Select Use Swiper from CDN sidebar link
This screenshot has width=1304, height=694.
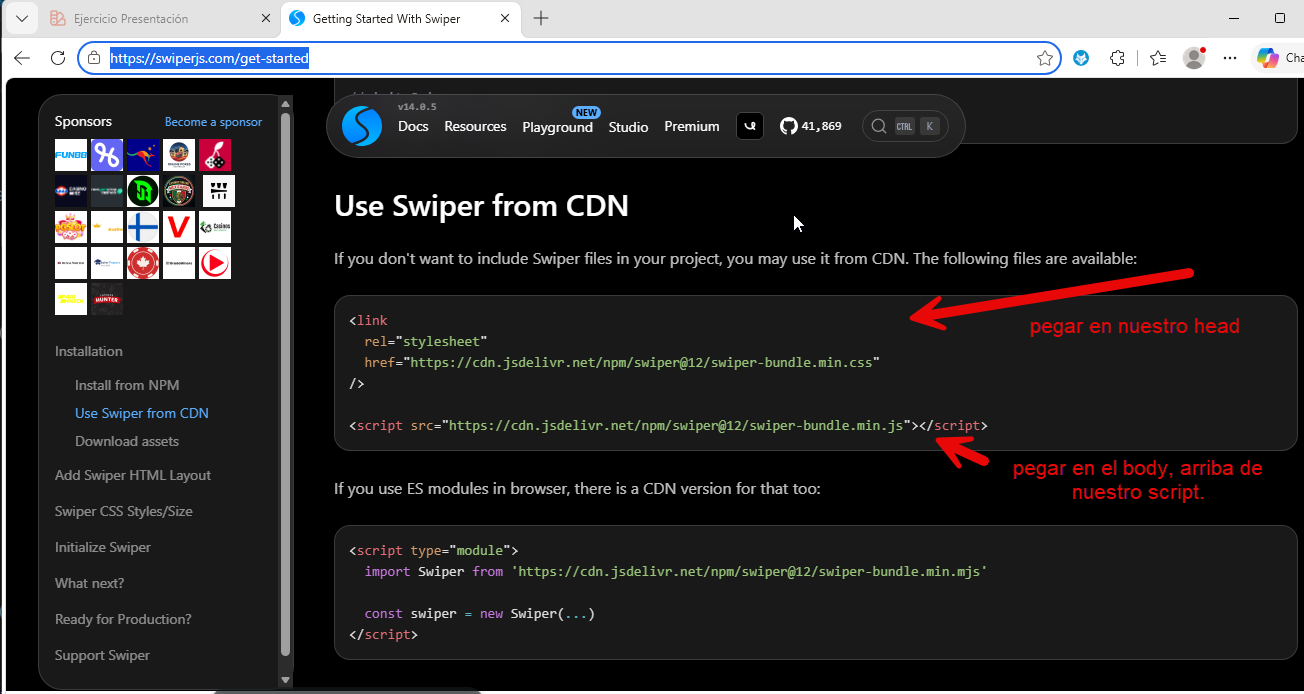click(x=142, y=413)
